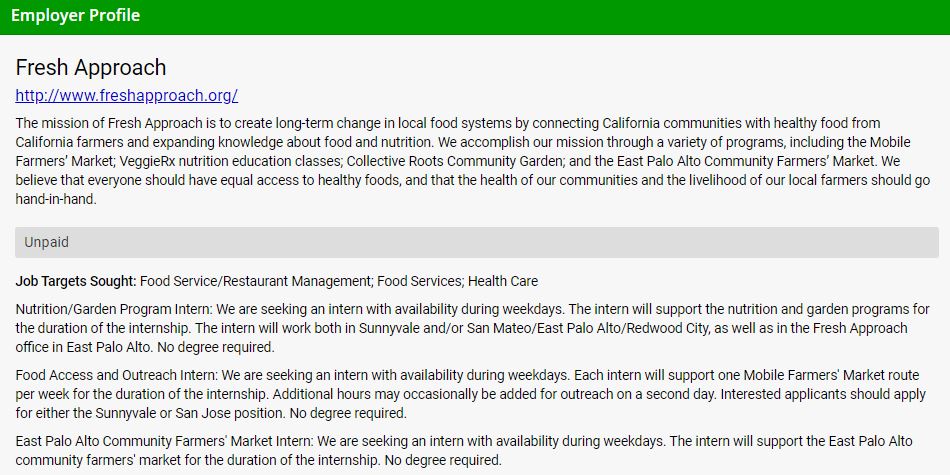
Task: Click the Food Access and Outreach Intern title
Action: click(x=114, y=376)
